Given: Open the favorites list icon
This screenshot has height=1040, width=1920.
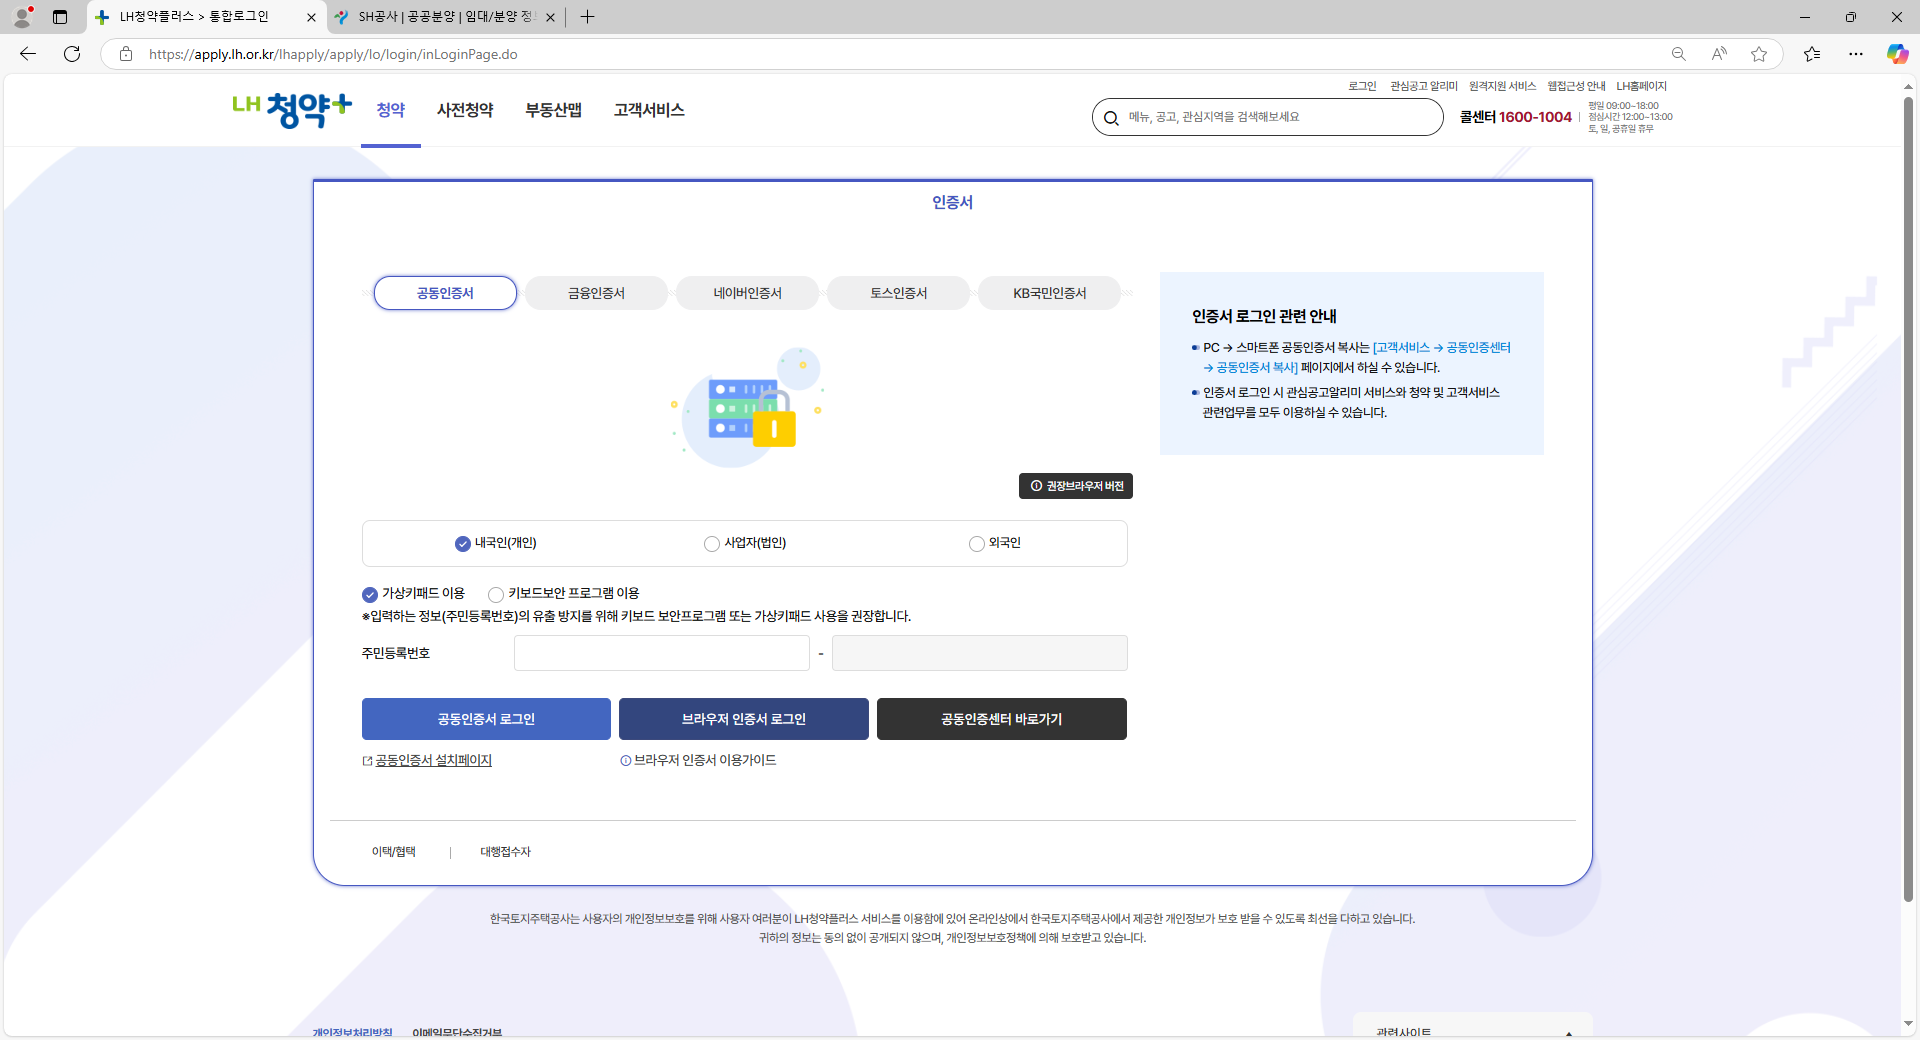Looking at the screenshot, I should (1812, 54).
